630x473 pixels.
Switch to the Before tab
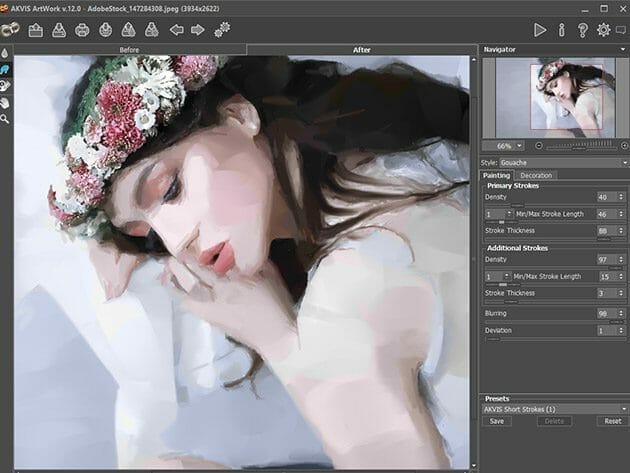click(129, 49)
